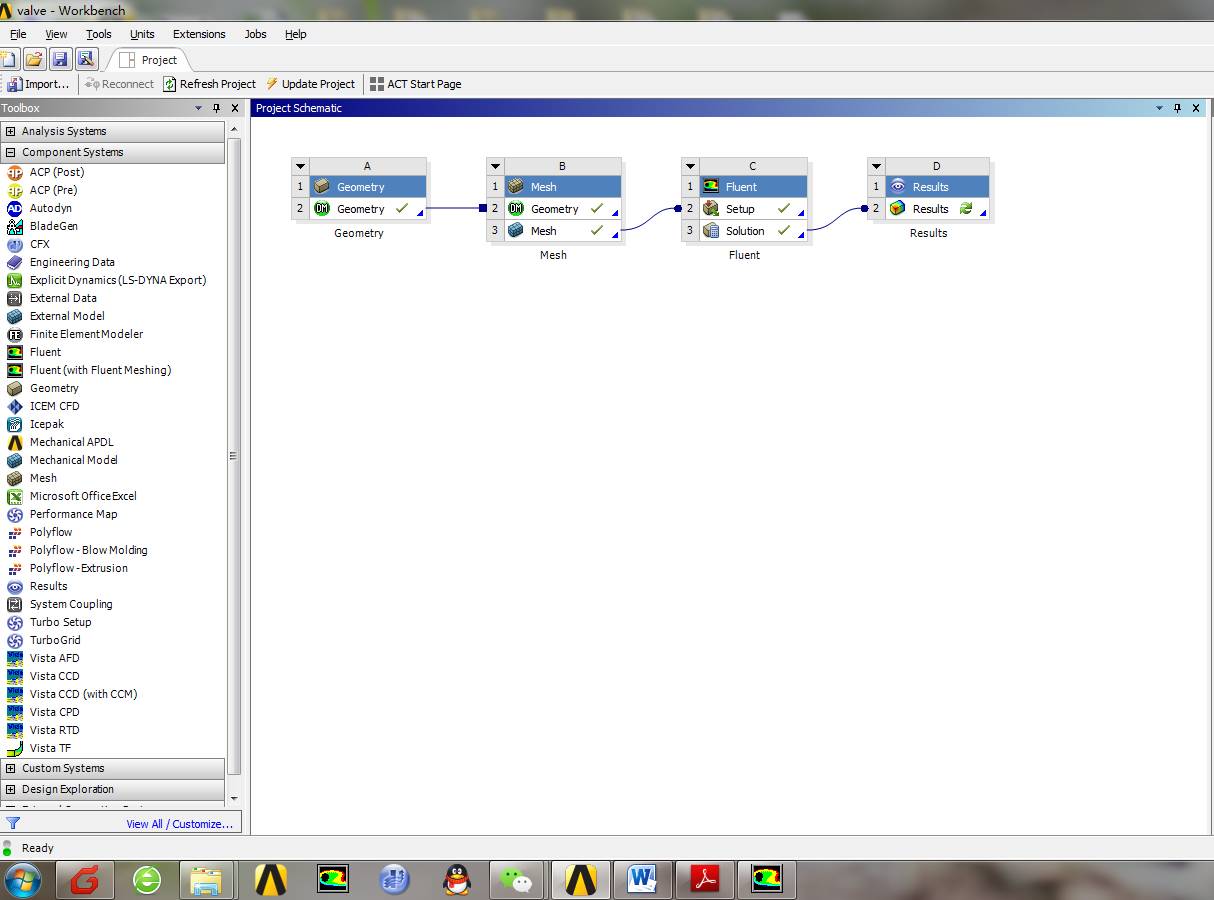Image resolution: width=1214 pixels, height=900 pixels.
Task: Open the ACT Start Page
Action: 415,84
